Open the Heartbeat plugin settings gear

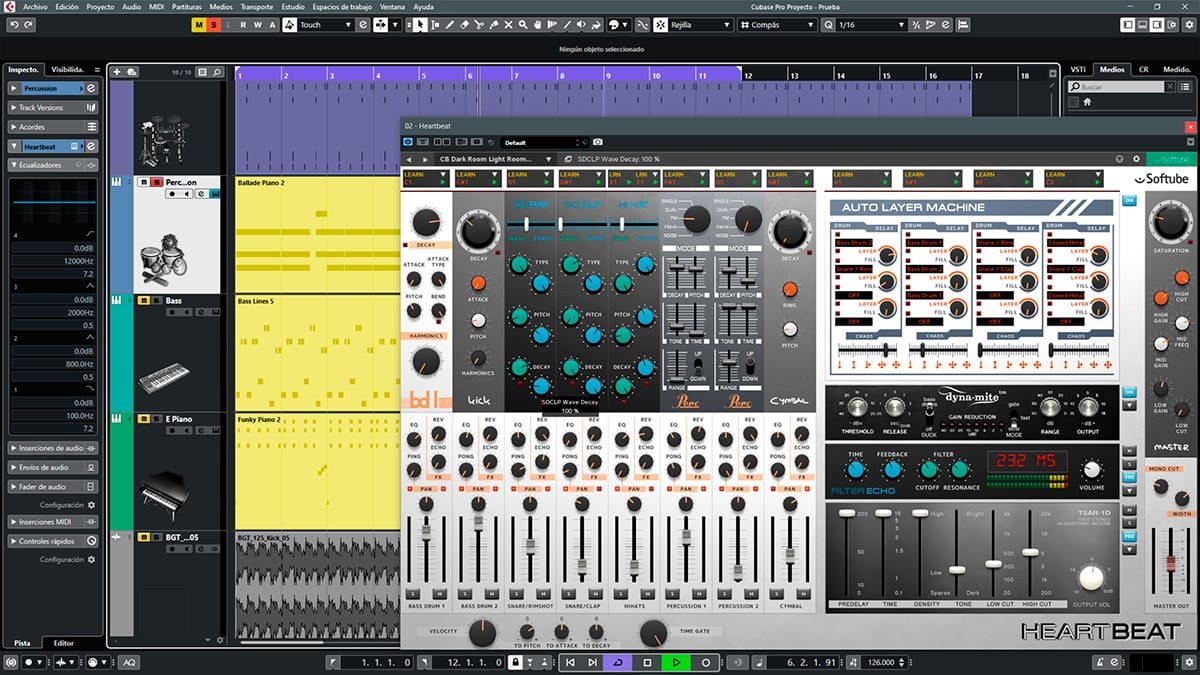pos(1136,159)
